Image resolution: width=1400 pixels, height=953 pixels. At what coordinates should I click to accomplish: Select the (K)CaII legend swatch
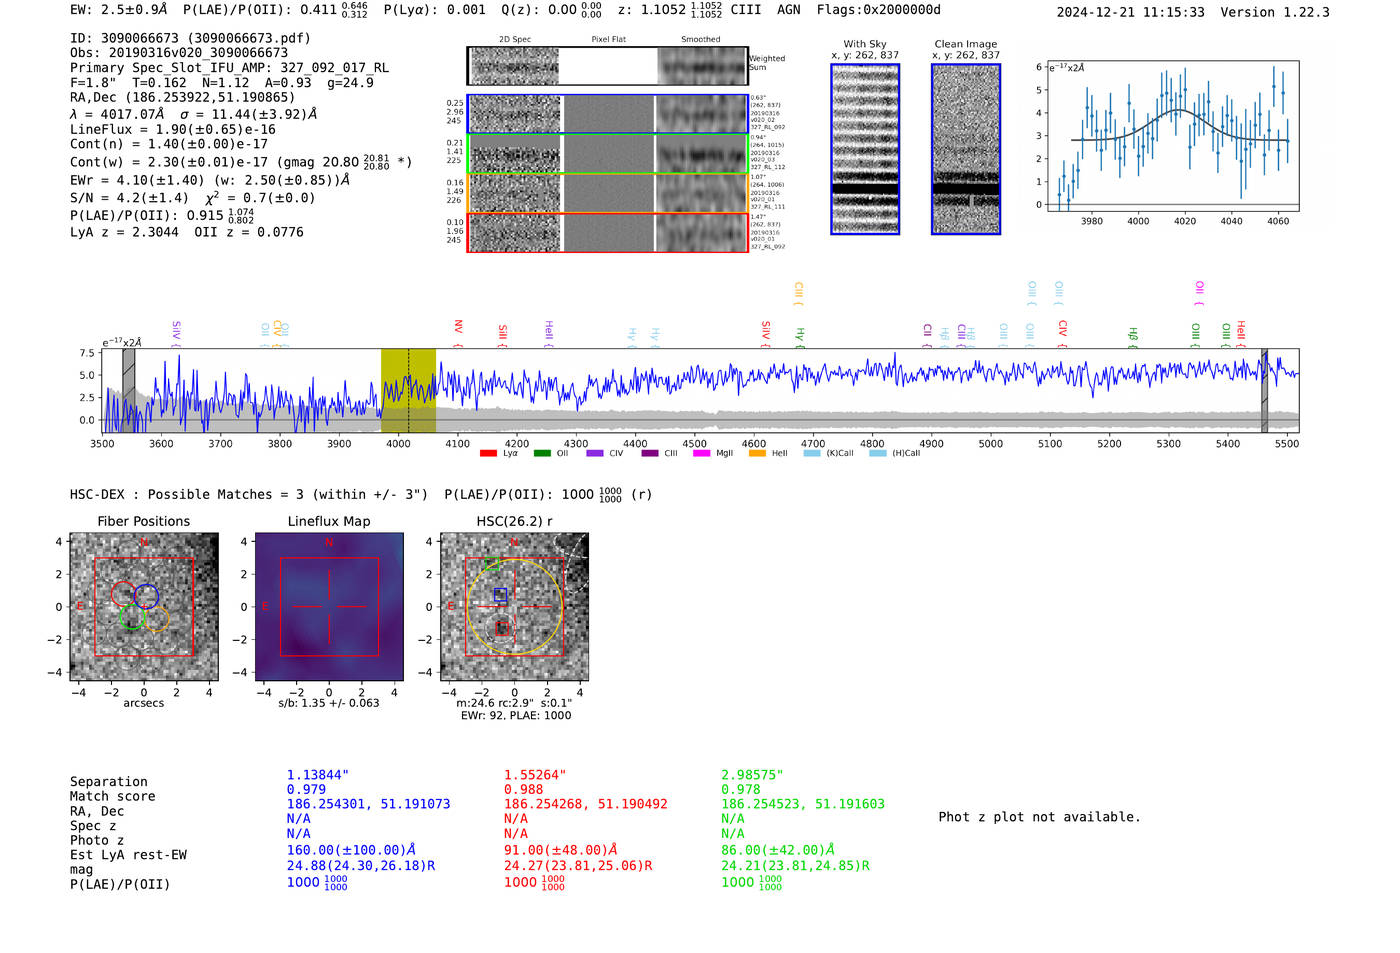coord(812,453)
